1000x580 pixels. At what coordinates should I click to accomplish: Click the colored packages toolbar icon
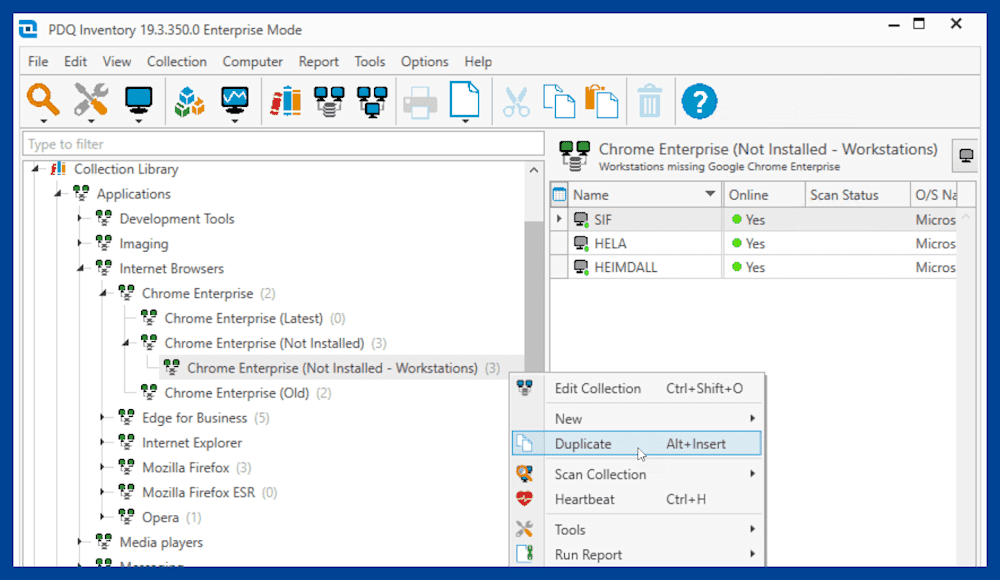point(189,100)
